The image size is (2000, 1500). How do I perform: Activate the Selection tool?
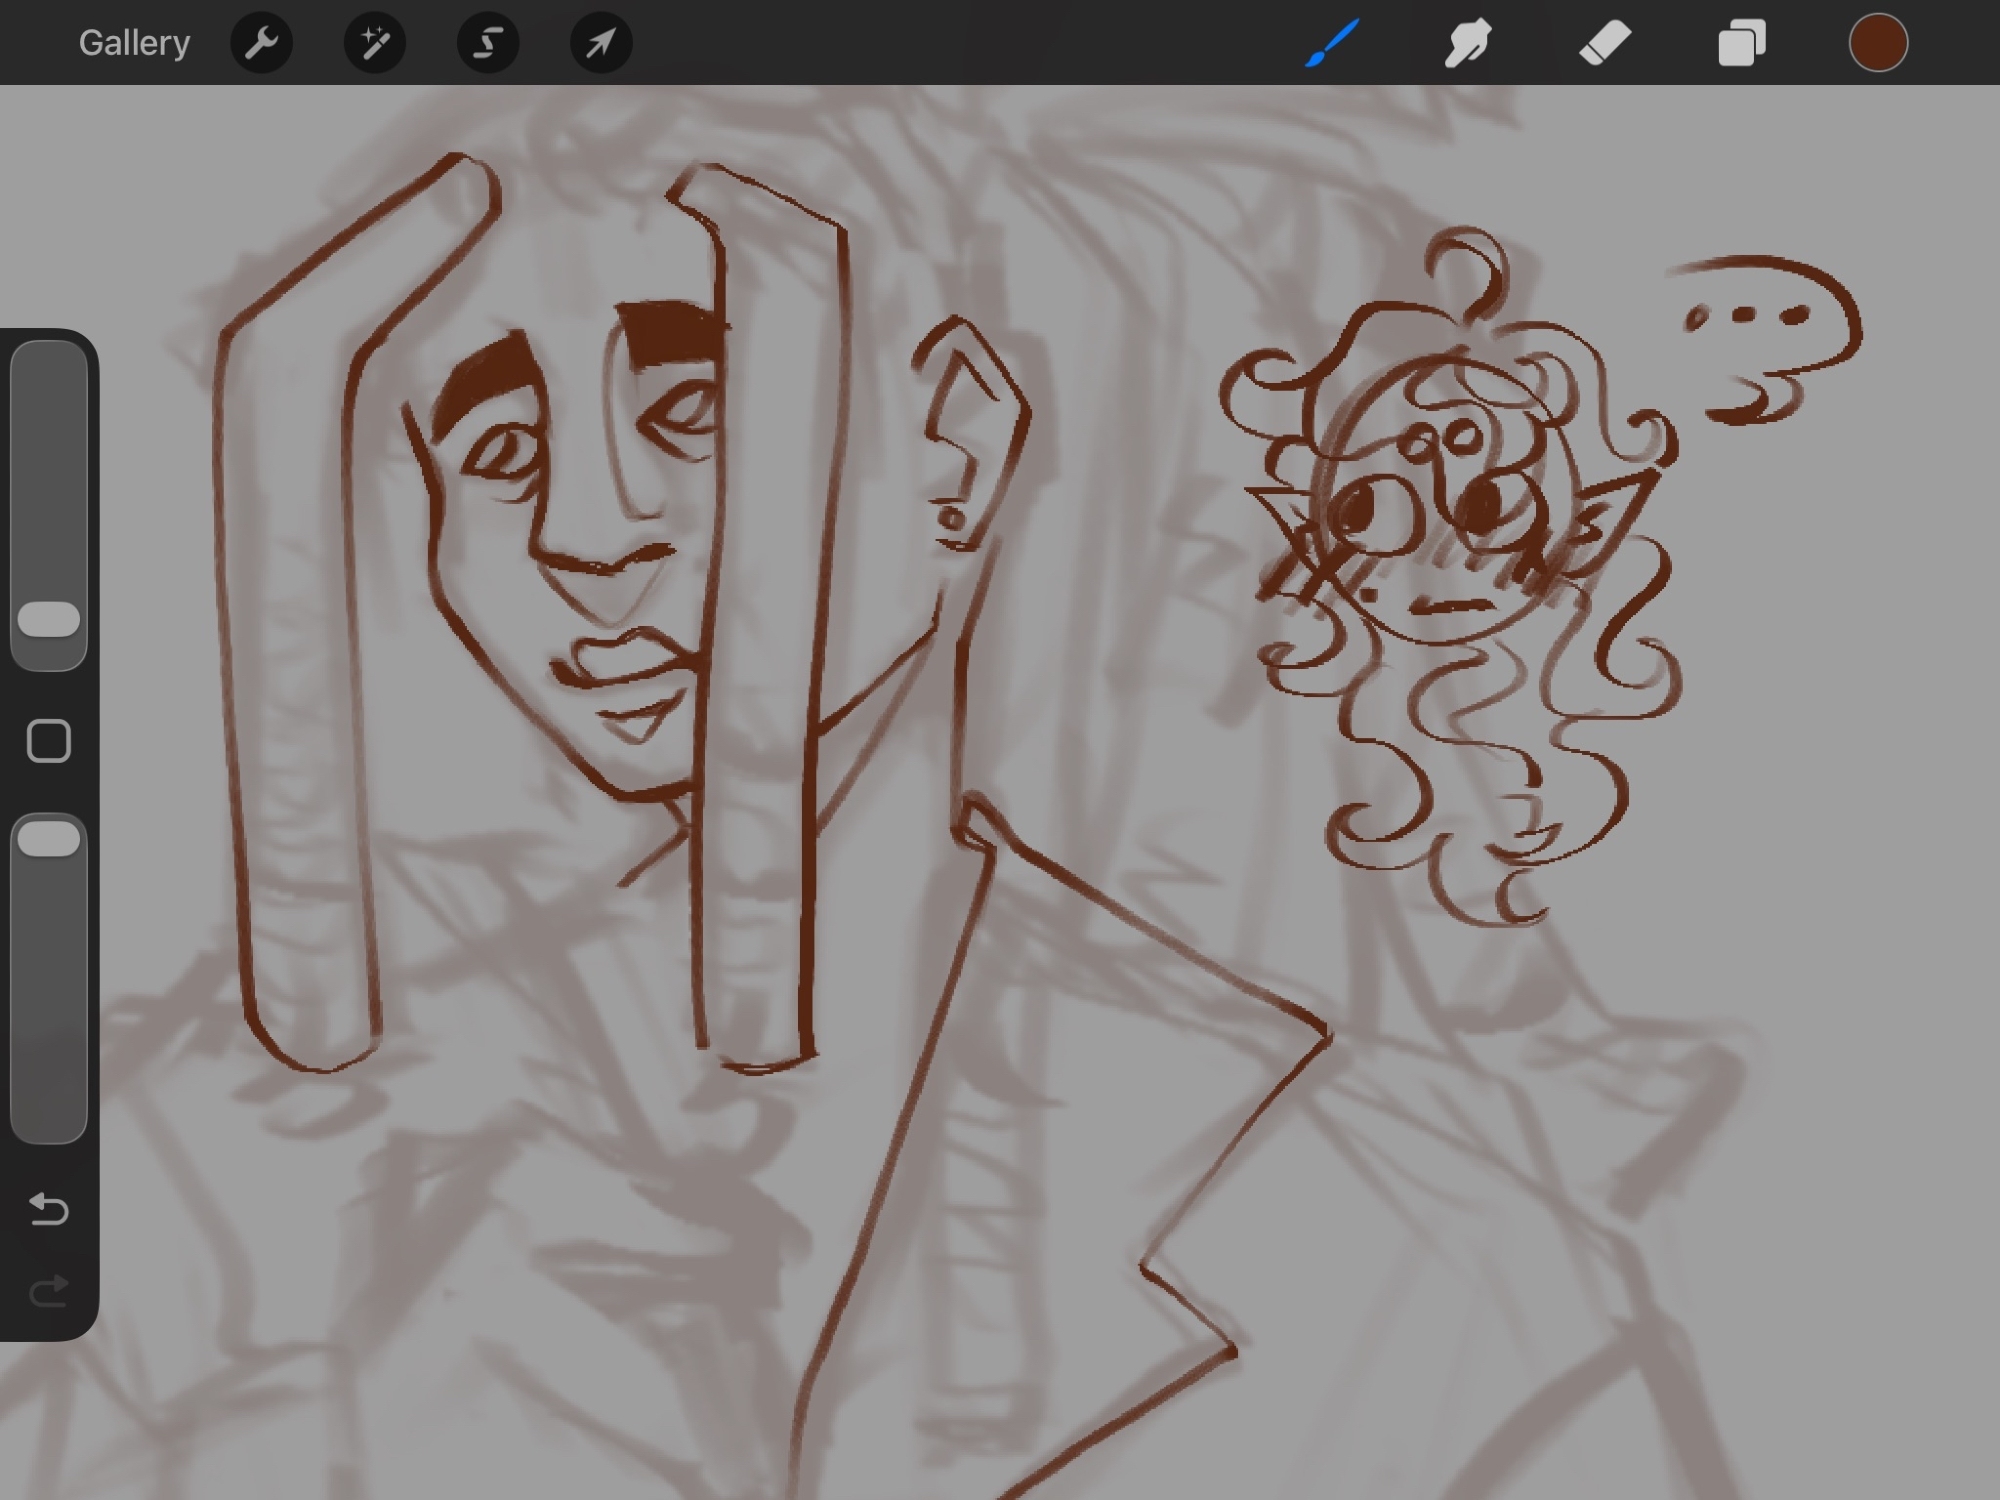[488, 43]
